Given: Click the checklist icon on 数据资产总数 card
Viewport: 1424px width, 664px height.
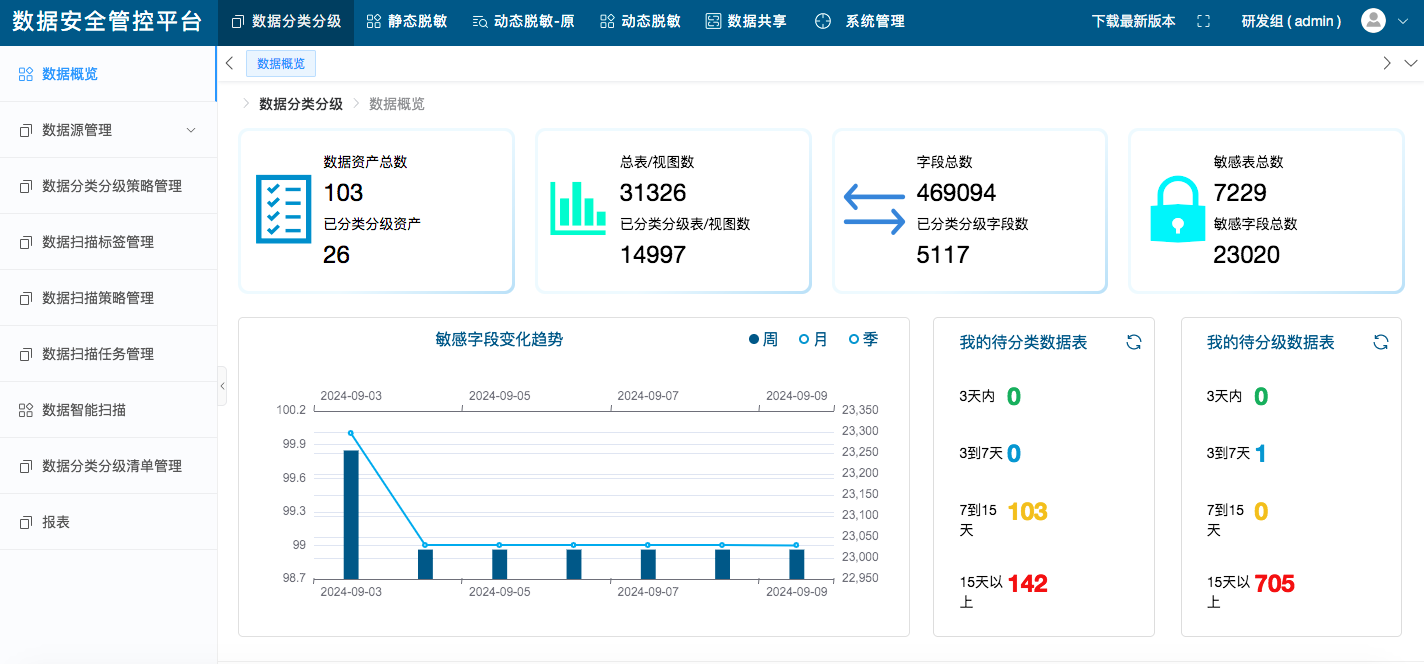Looking at the screenshot, I should [x=282, y=209].
